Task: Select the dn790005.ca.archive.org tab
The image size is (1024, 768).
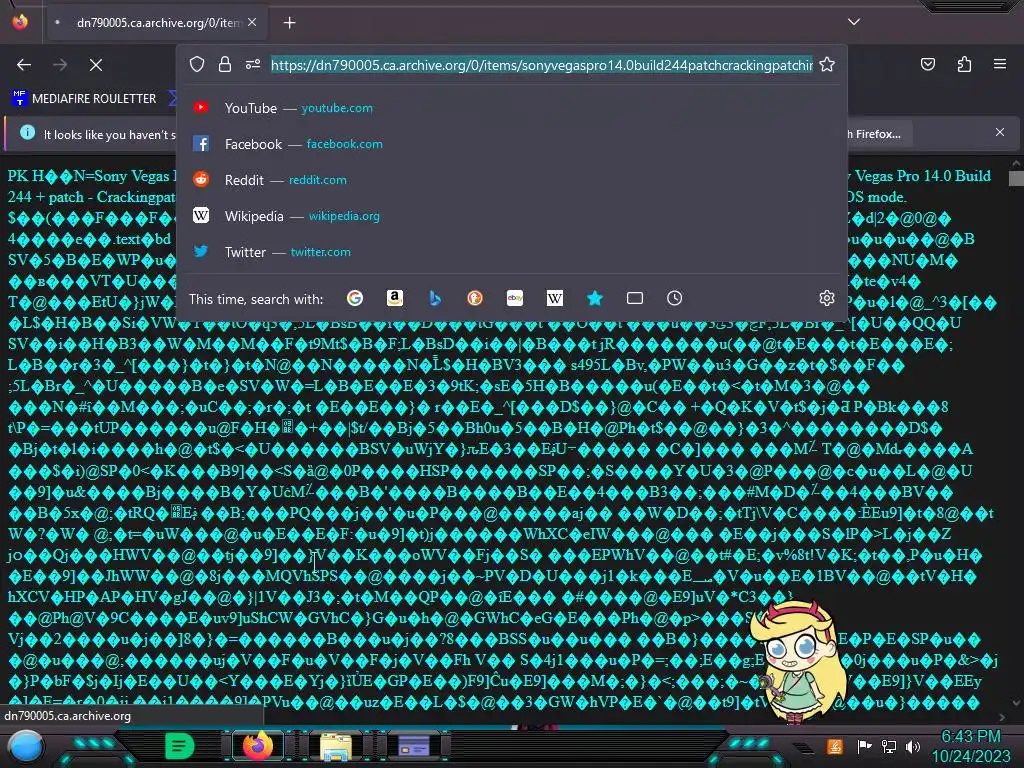Action: 155,23
